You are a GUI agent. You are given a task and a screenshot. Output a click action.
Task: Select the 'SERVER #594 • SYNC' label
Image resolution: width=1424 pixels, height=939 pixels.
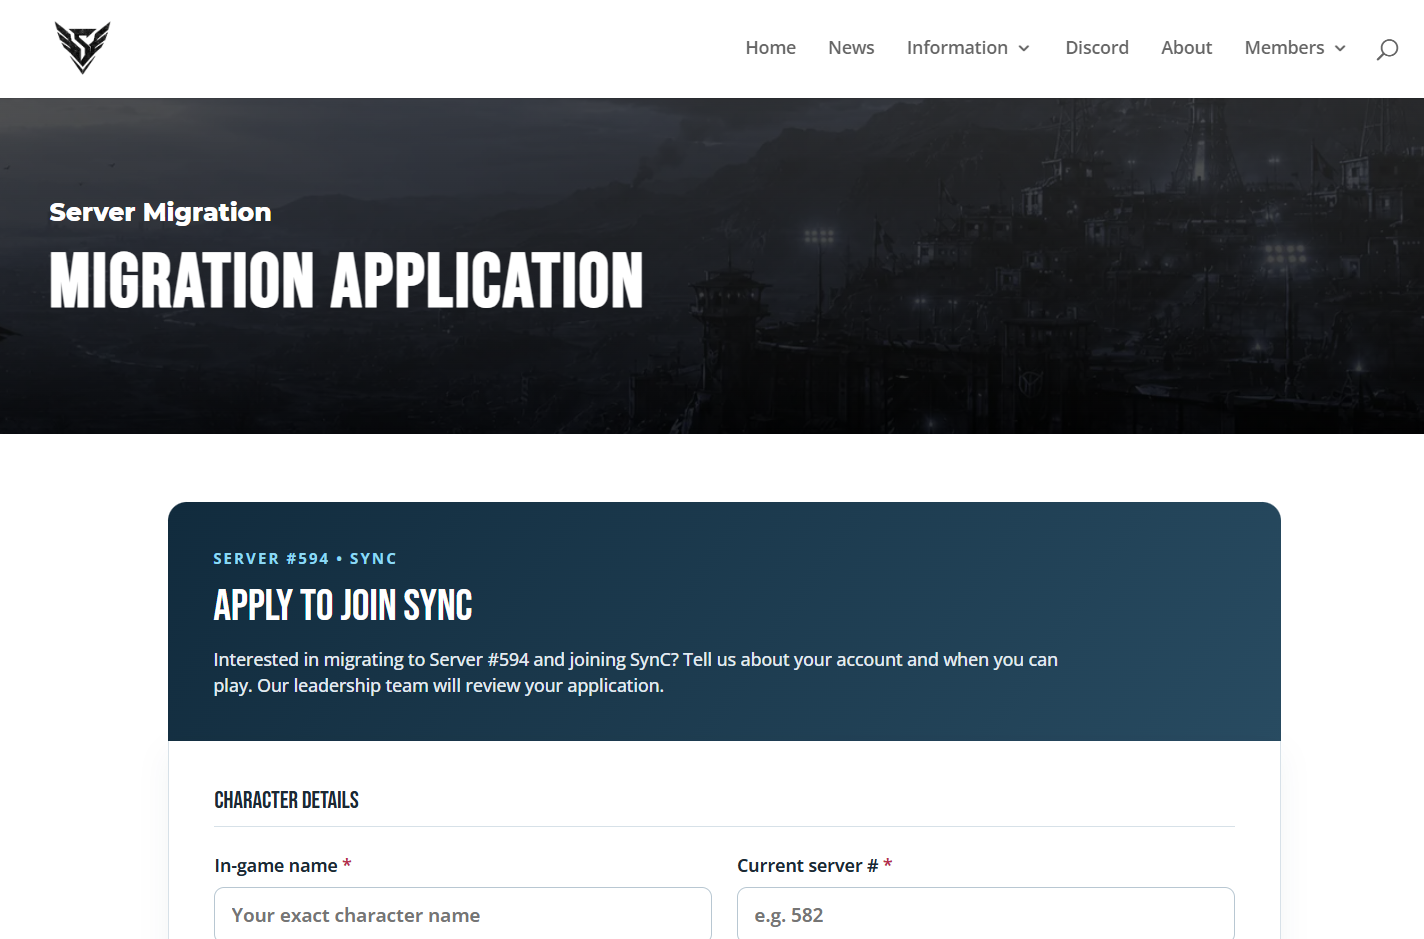tap(305, 559)
